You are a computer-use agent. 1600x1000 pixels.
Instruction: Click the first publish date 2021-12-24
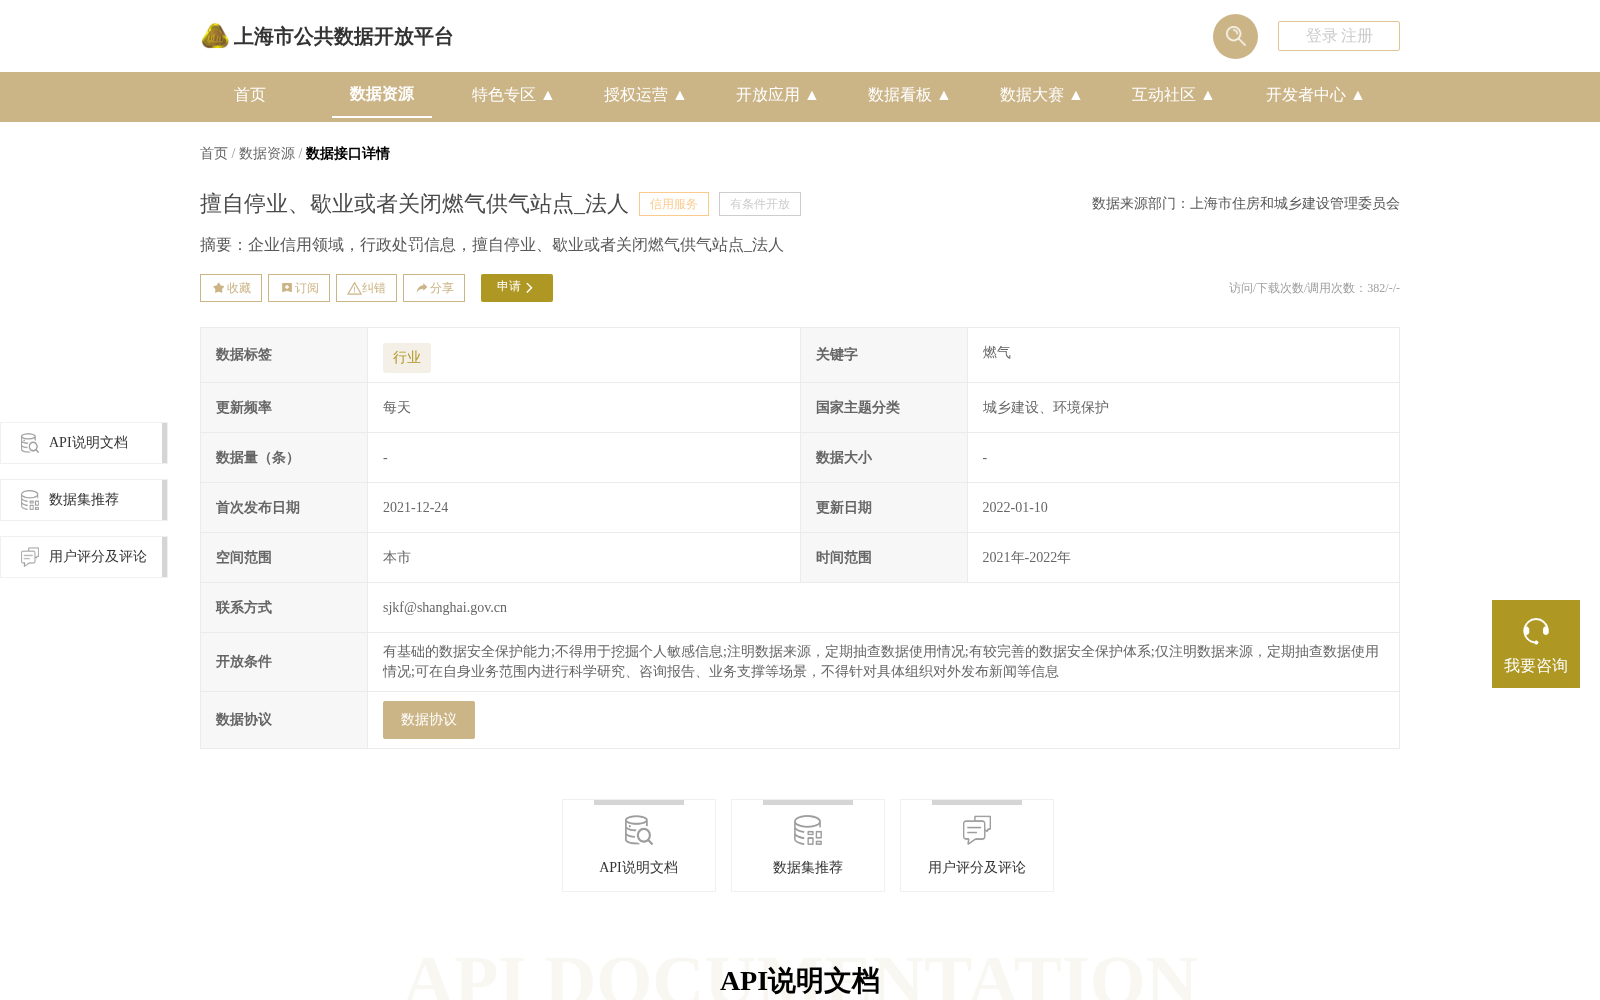416,507
